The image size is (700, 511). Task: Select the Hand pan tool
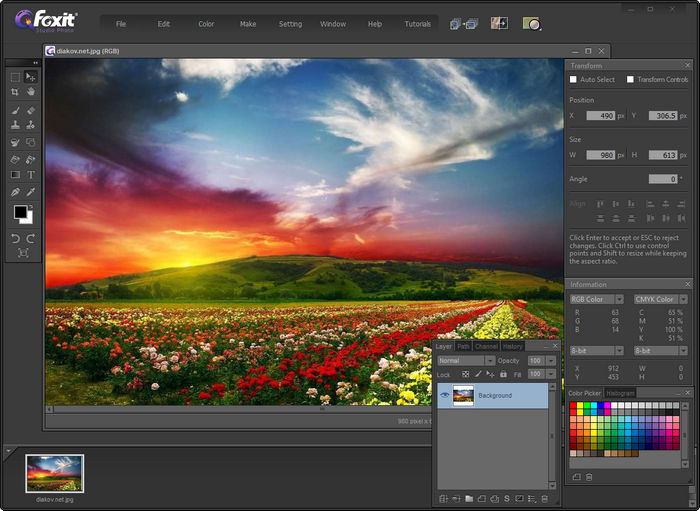tap(31, 92)
